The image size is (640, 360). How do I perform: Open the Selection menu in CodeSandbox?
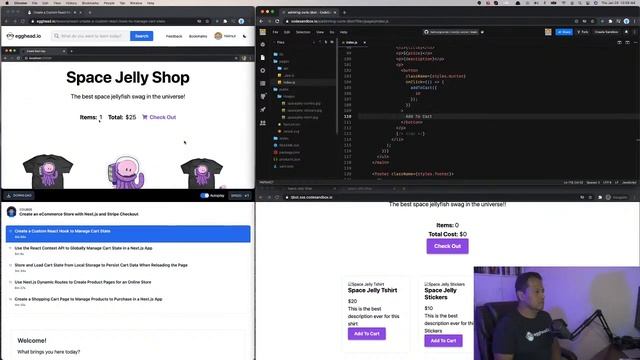coord(303,32)
